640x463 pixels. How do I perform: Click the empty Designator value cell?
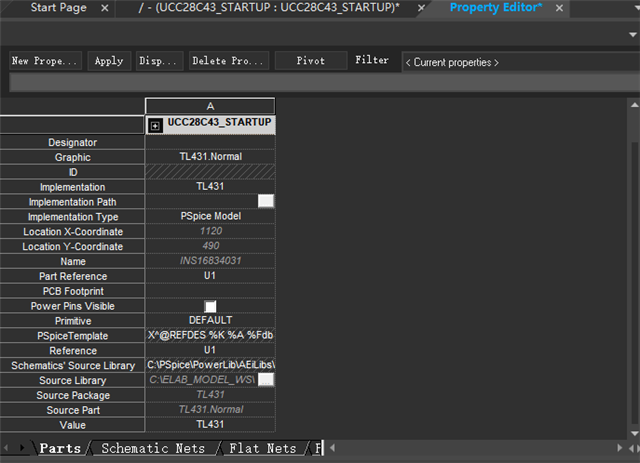click(210, 142)
